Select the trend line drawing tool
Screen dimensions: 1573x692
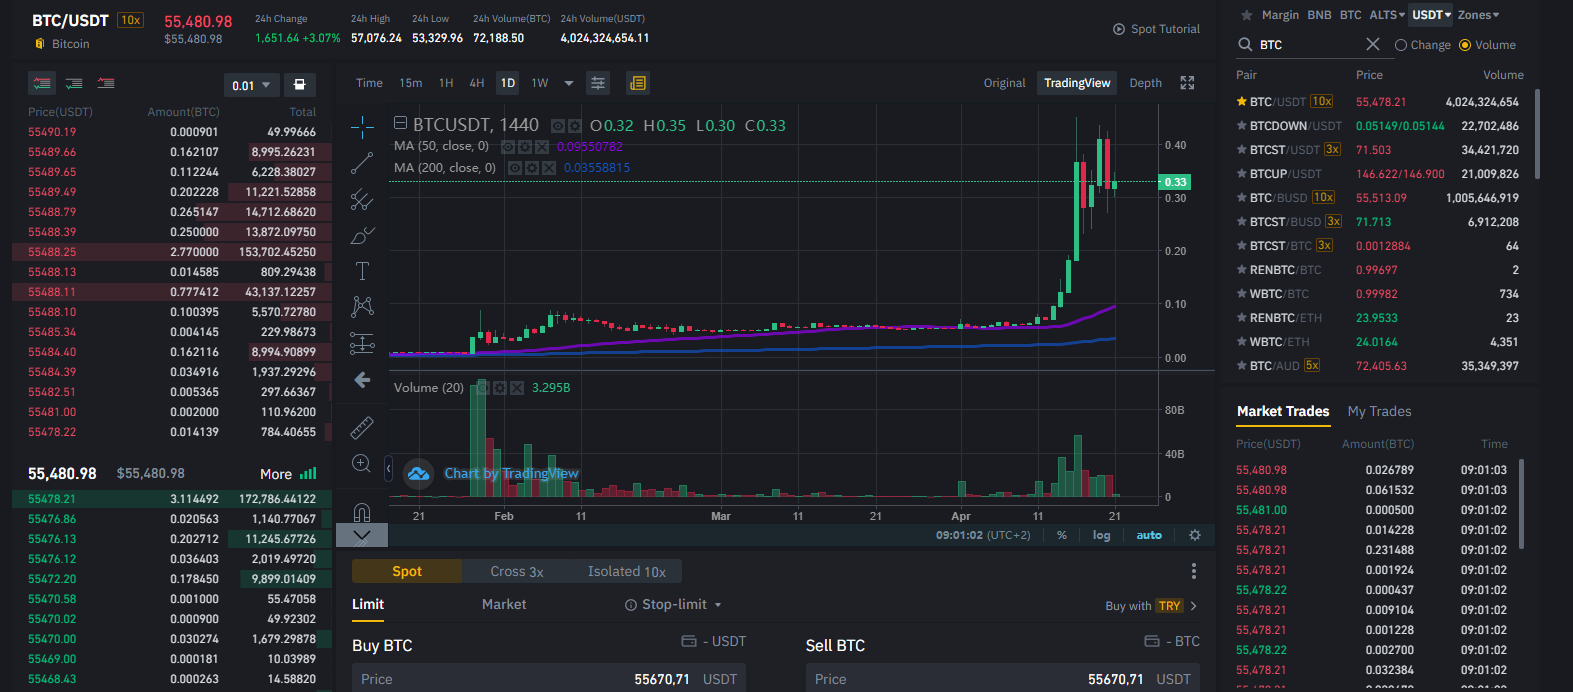click(362, 163)
